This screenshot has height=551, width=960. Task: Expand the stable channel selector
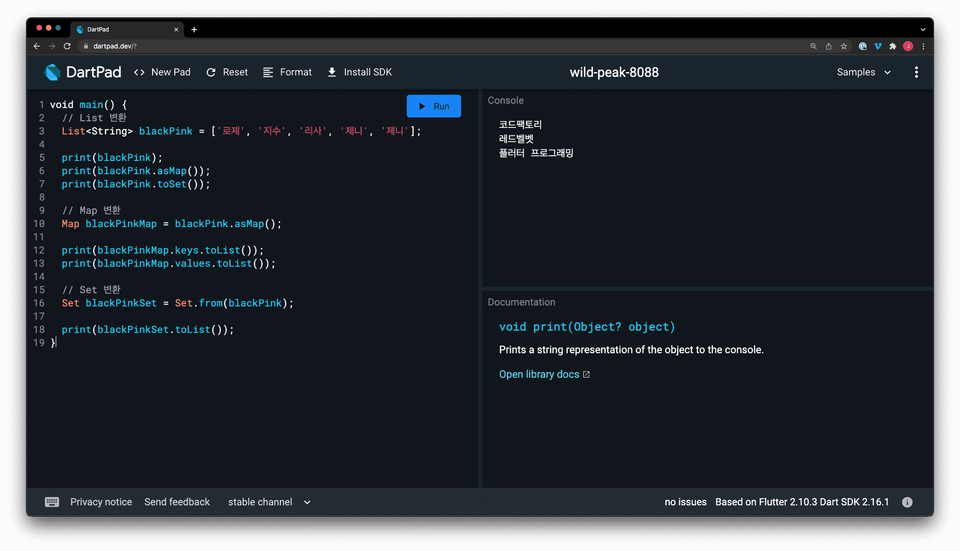(x=269, y=502)
